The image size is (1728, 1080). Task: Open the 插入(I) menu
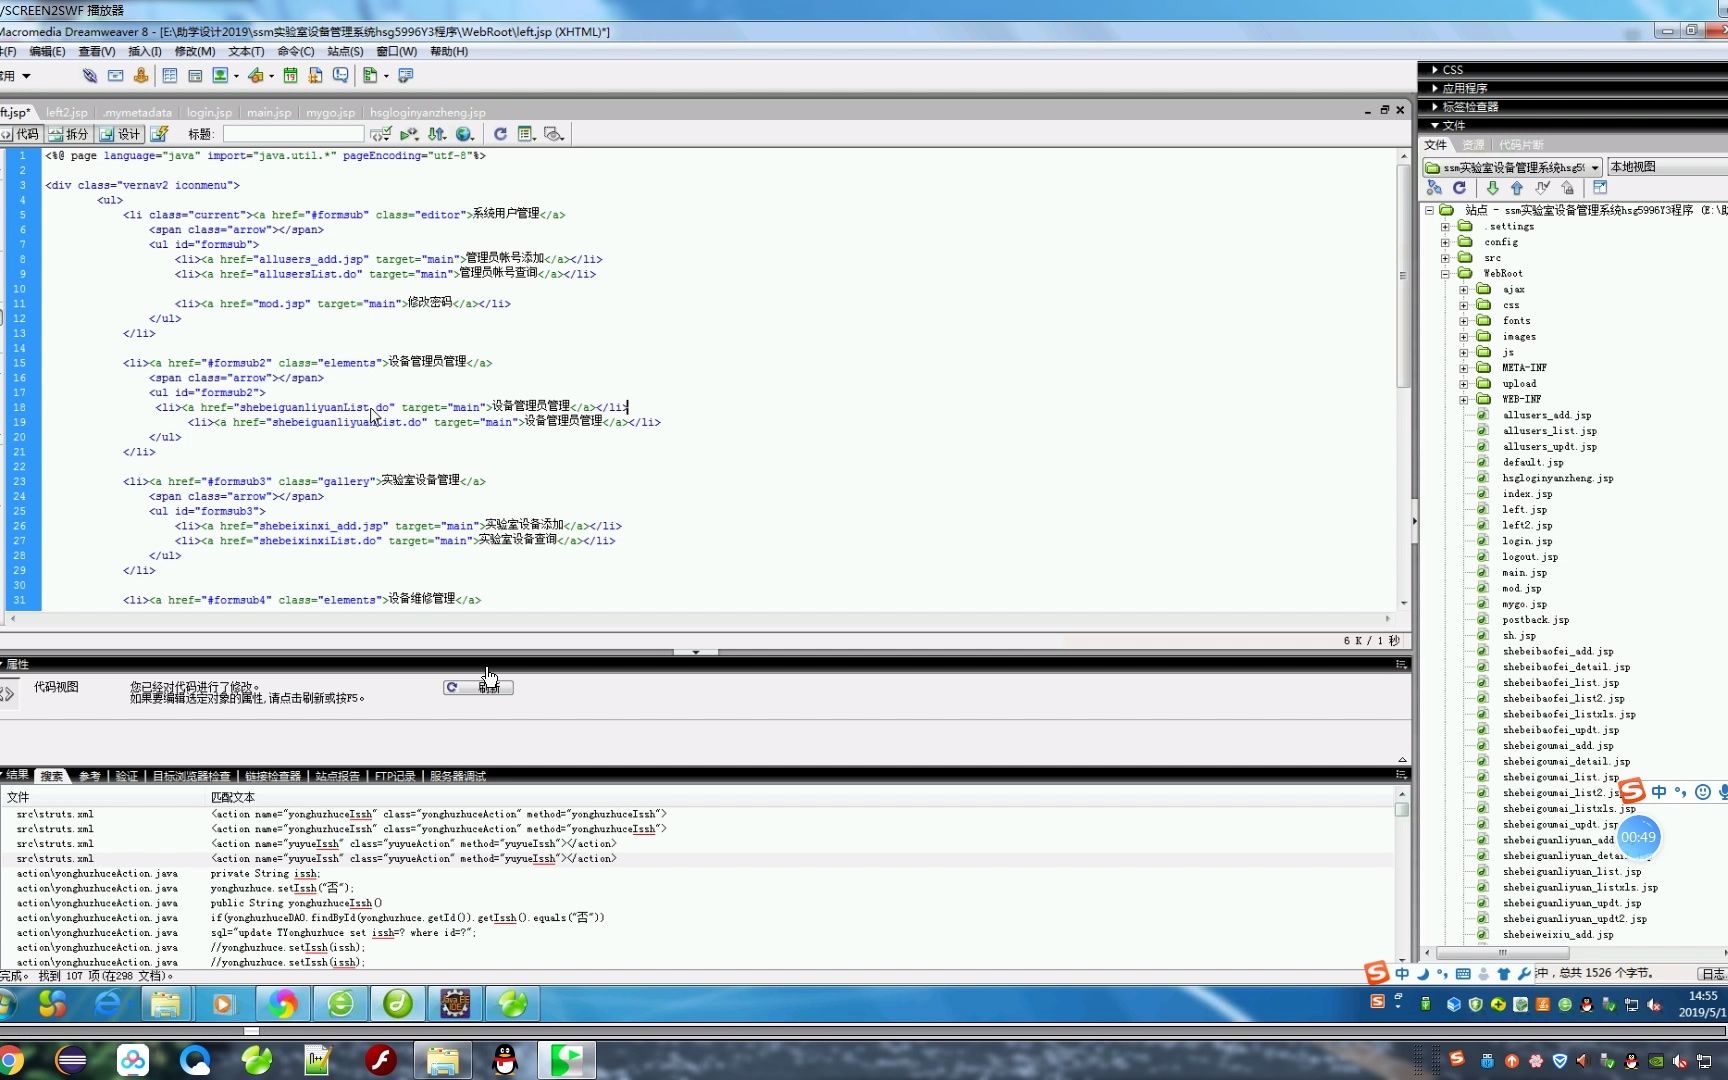pyautogui.click(x=145, y=51)
